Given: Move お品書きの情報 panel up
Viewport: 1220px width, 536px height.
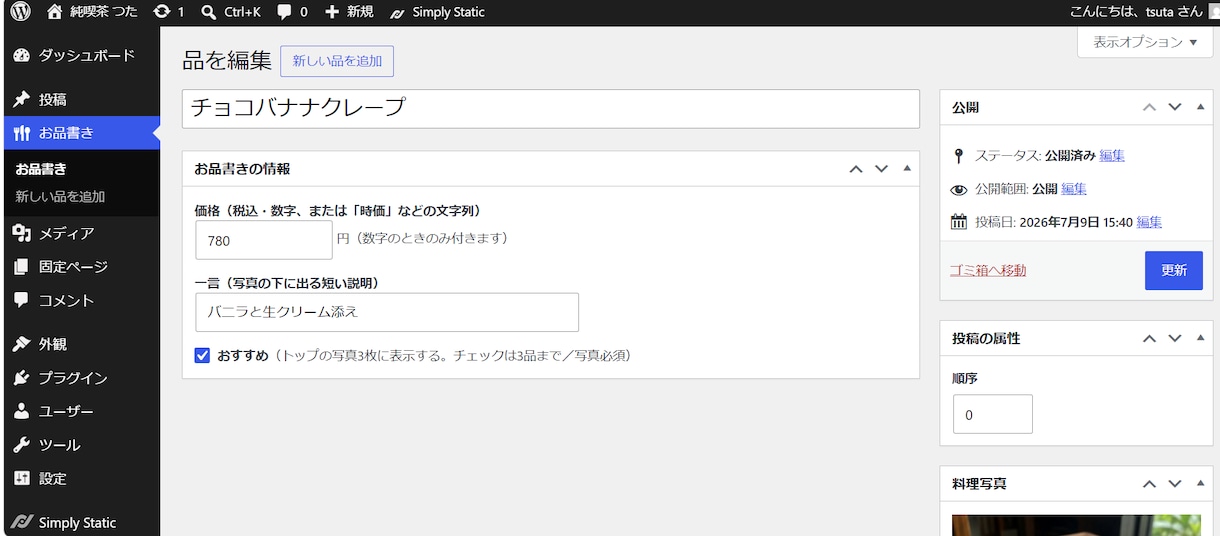Looking at the screenshot, I should tap(856, 169).
